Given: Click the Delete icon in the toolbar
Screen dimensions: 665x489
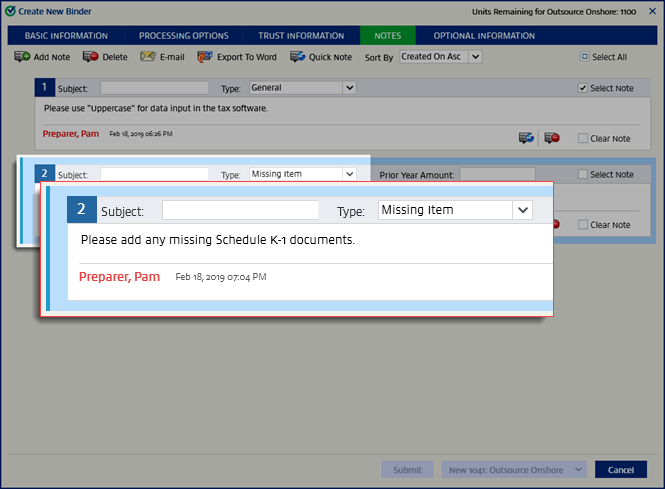Looking at the screenshot, I should pyautogui.click(x=91, y=57).
